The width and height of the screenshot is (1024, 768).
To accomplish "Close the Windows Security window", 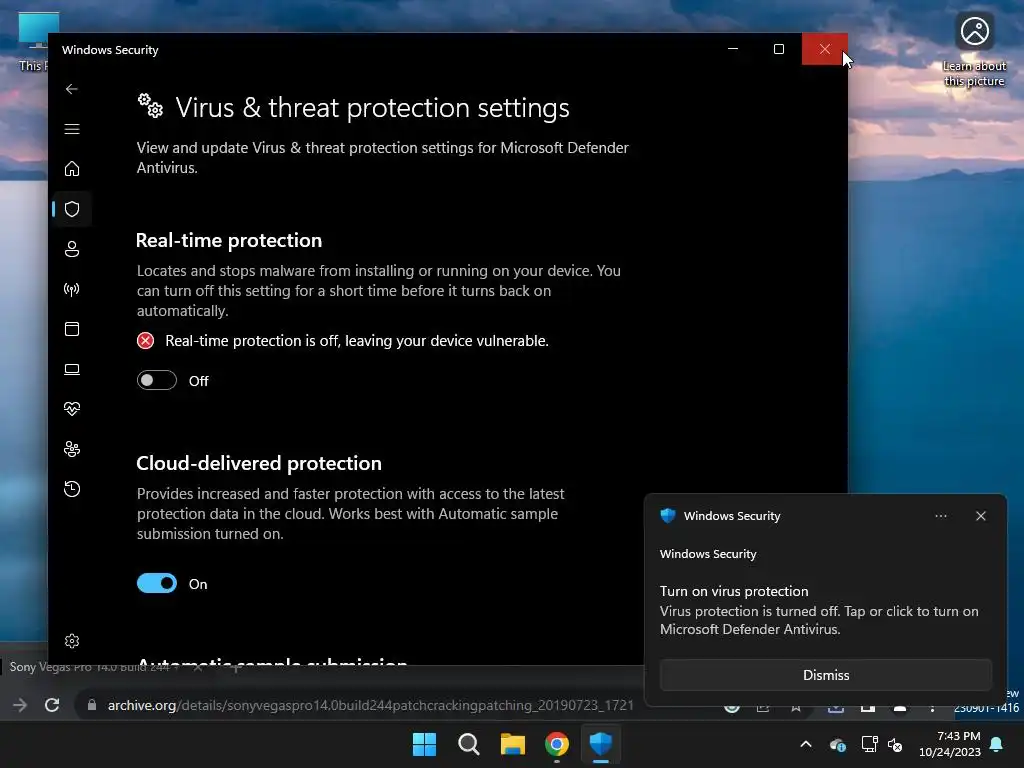I will (x=825, y=49).
